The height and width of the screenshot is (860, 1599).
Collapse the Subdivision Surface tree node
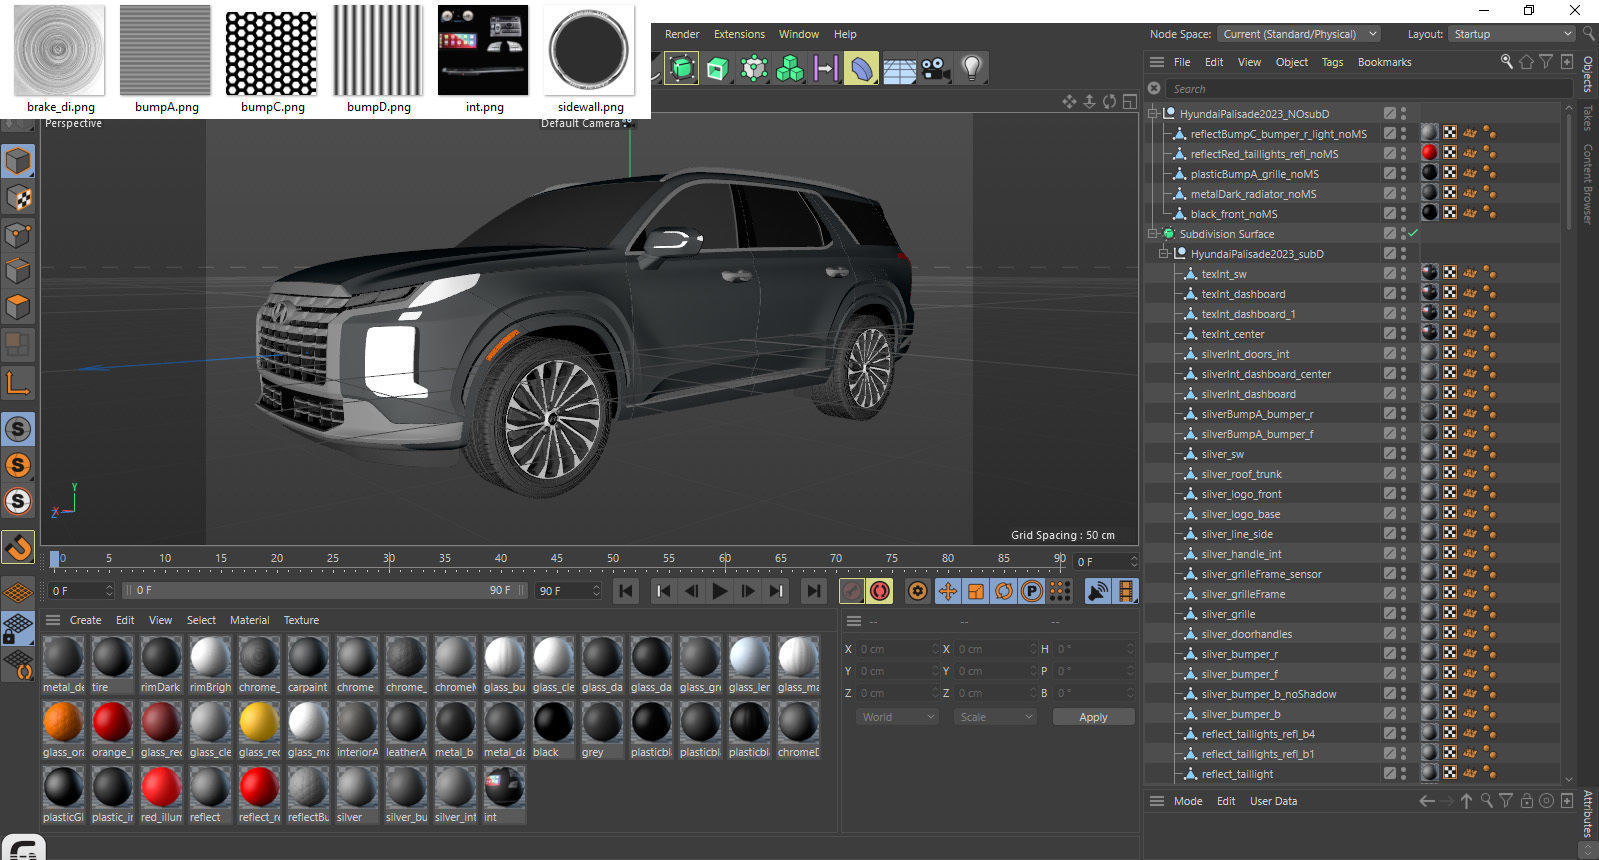1153,233
